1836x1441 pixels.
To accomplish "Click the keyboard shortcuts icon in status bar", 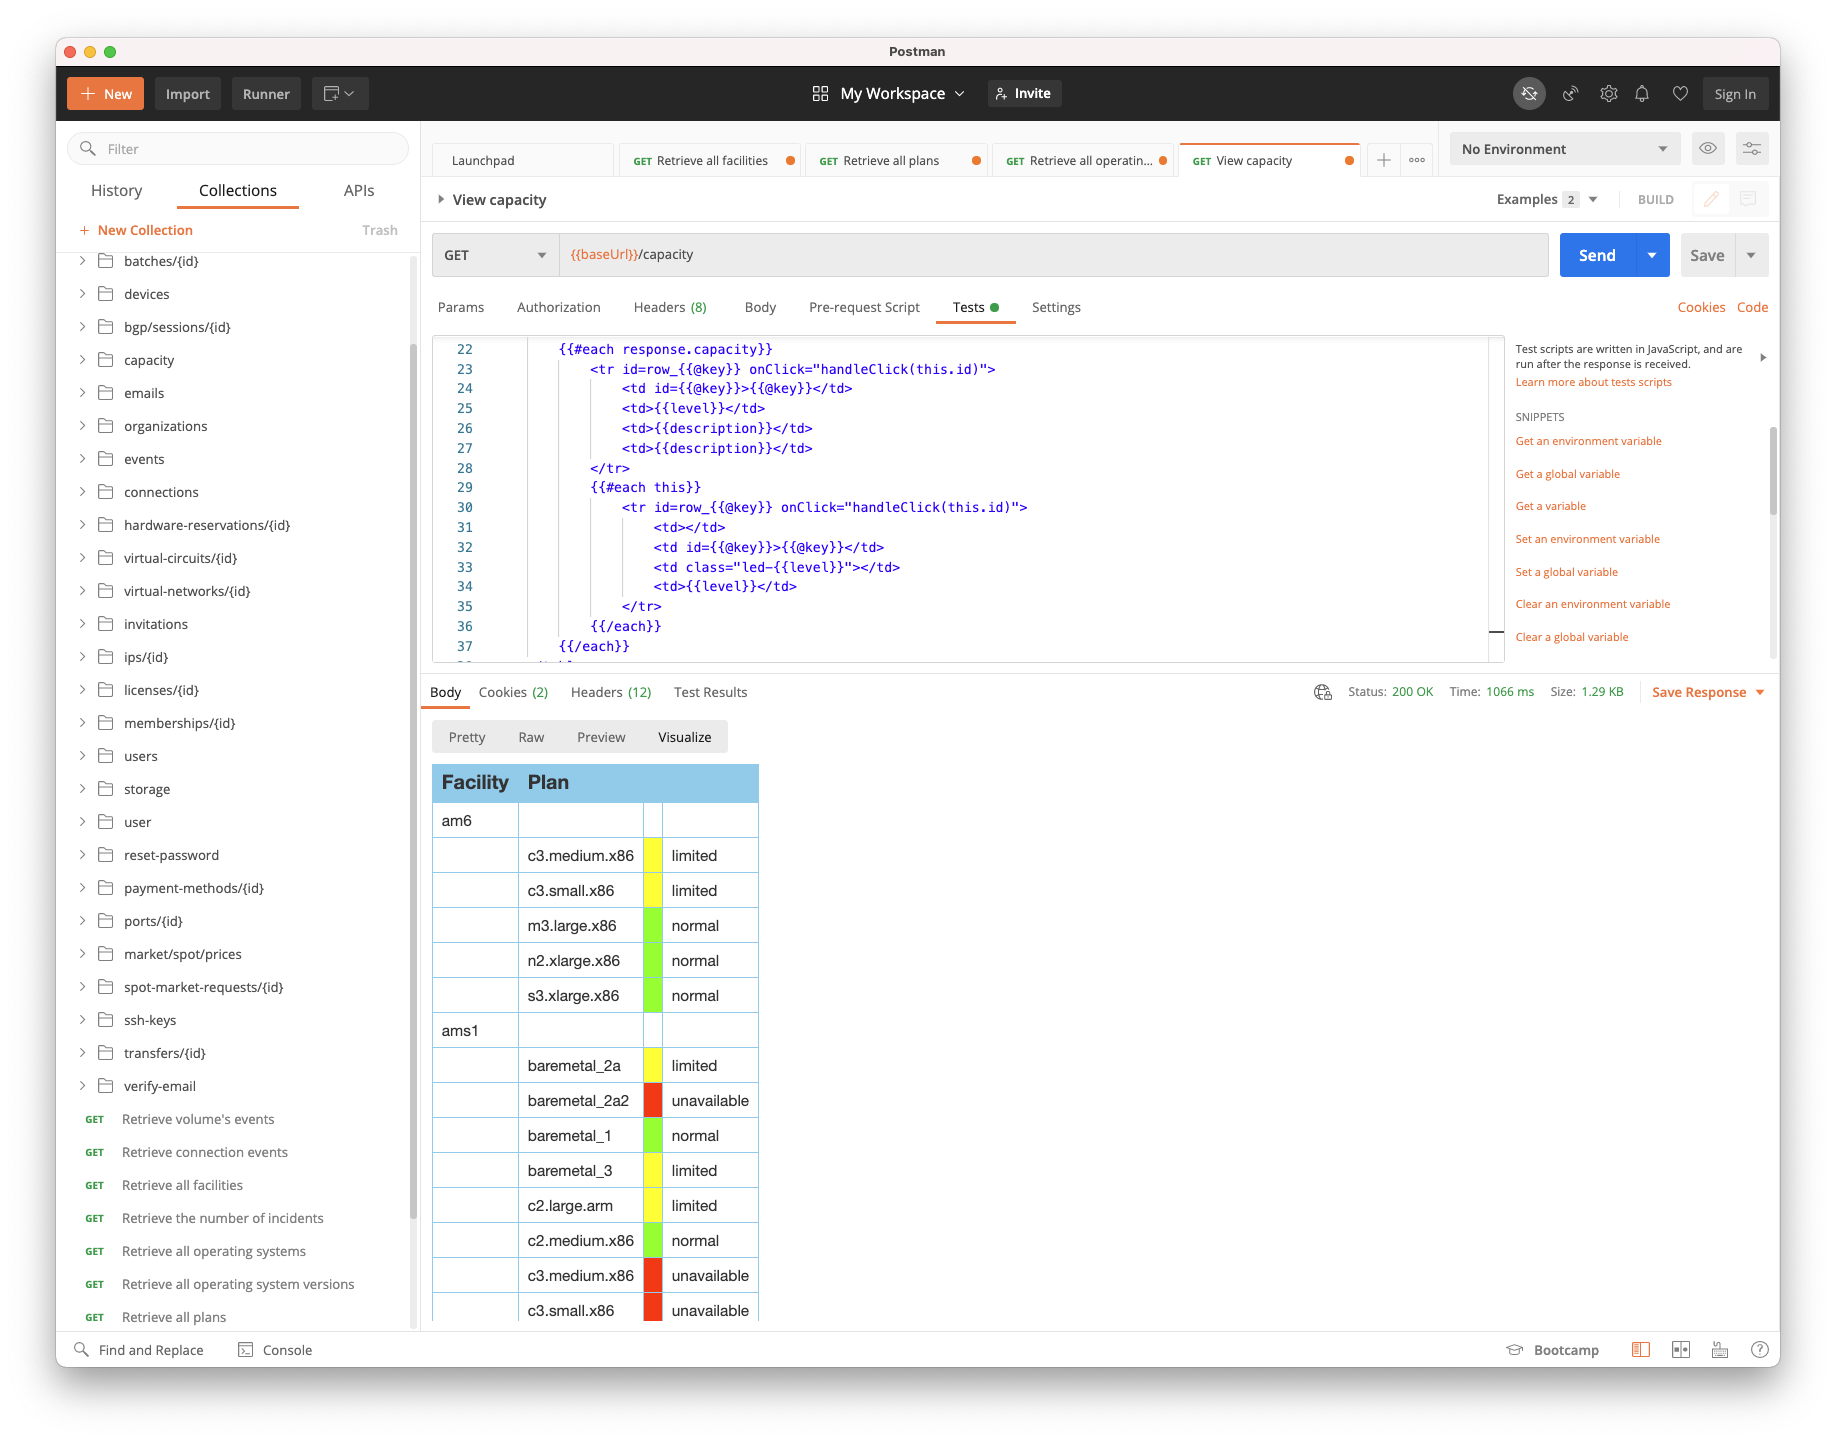I will 1720,1350.
